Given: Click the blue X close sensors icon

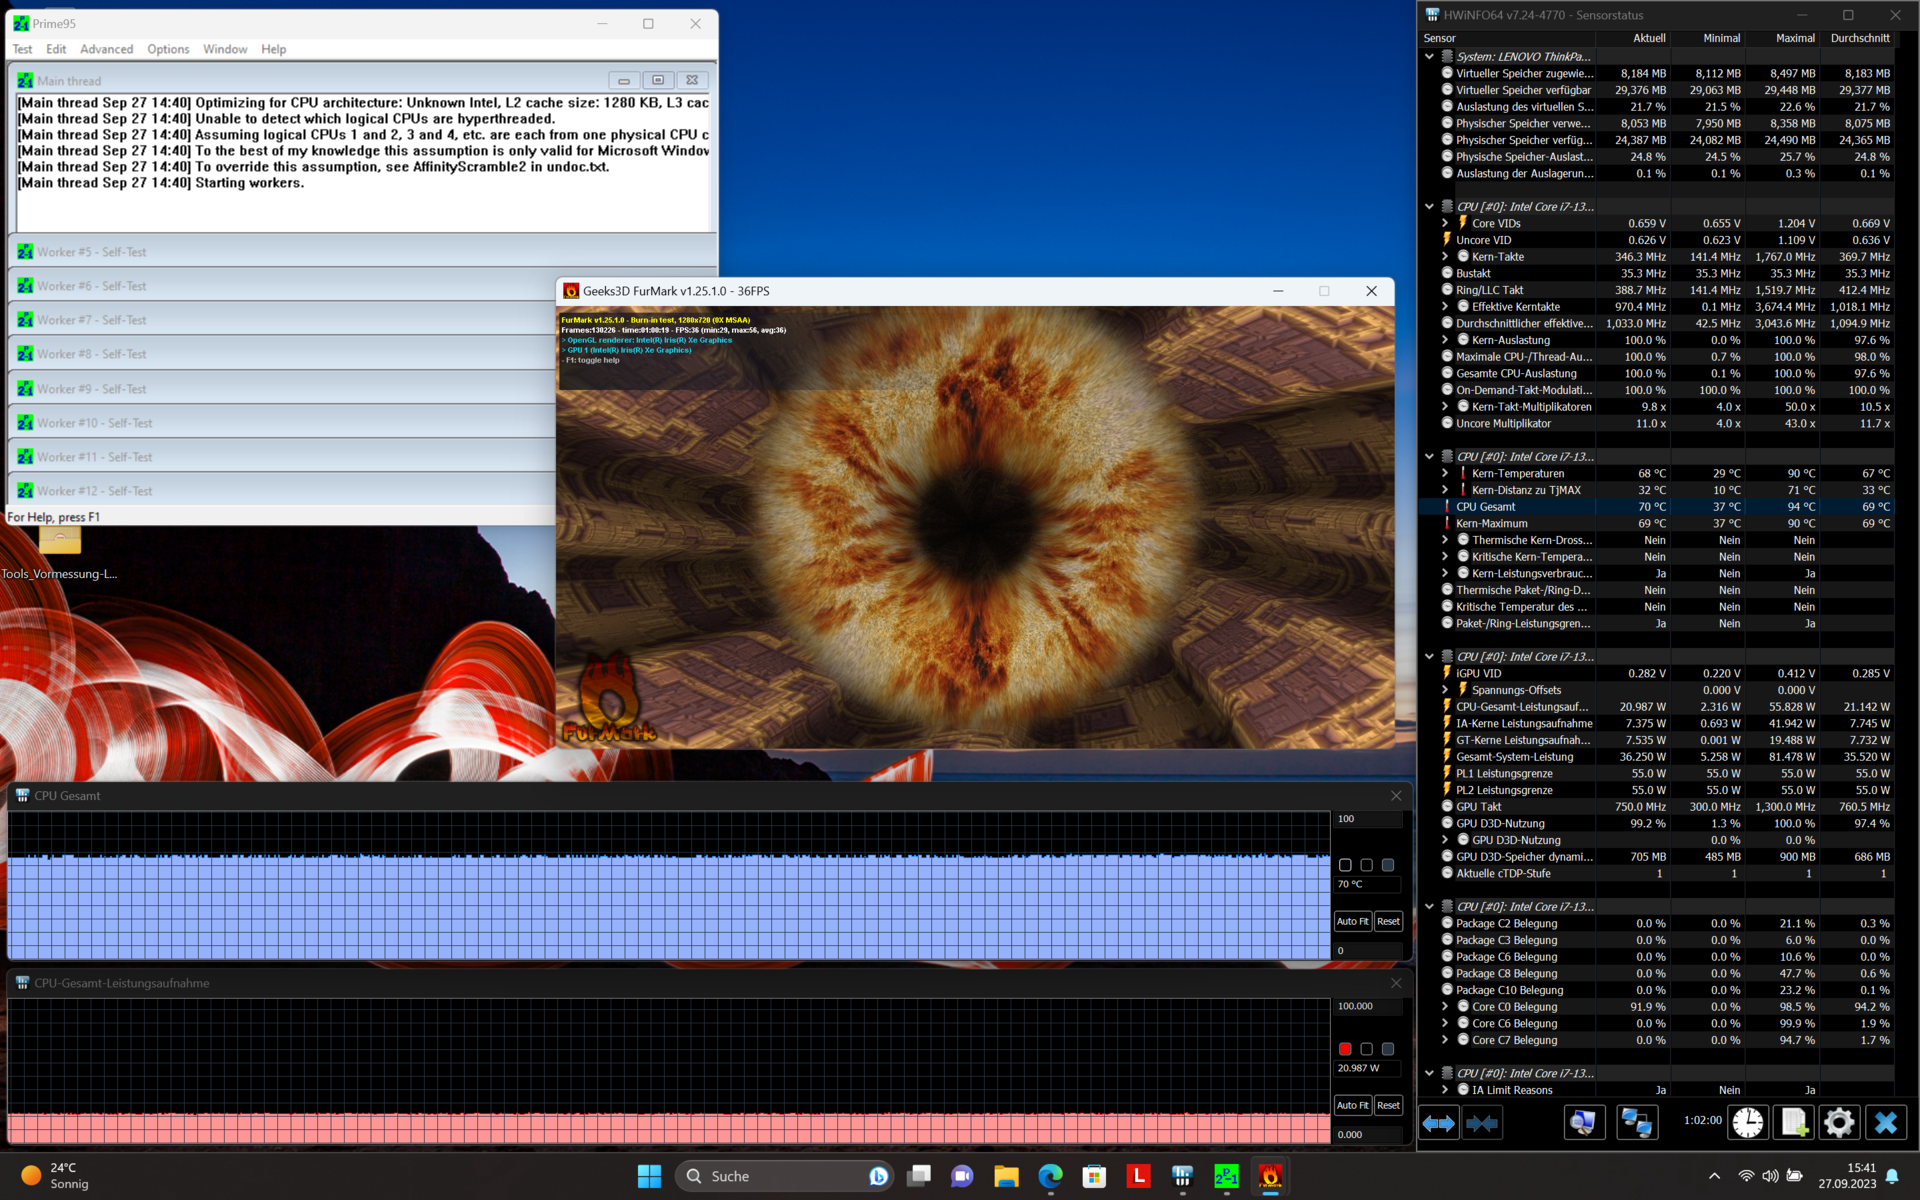Looking at the screenshot, I should 1885,1123.
